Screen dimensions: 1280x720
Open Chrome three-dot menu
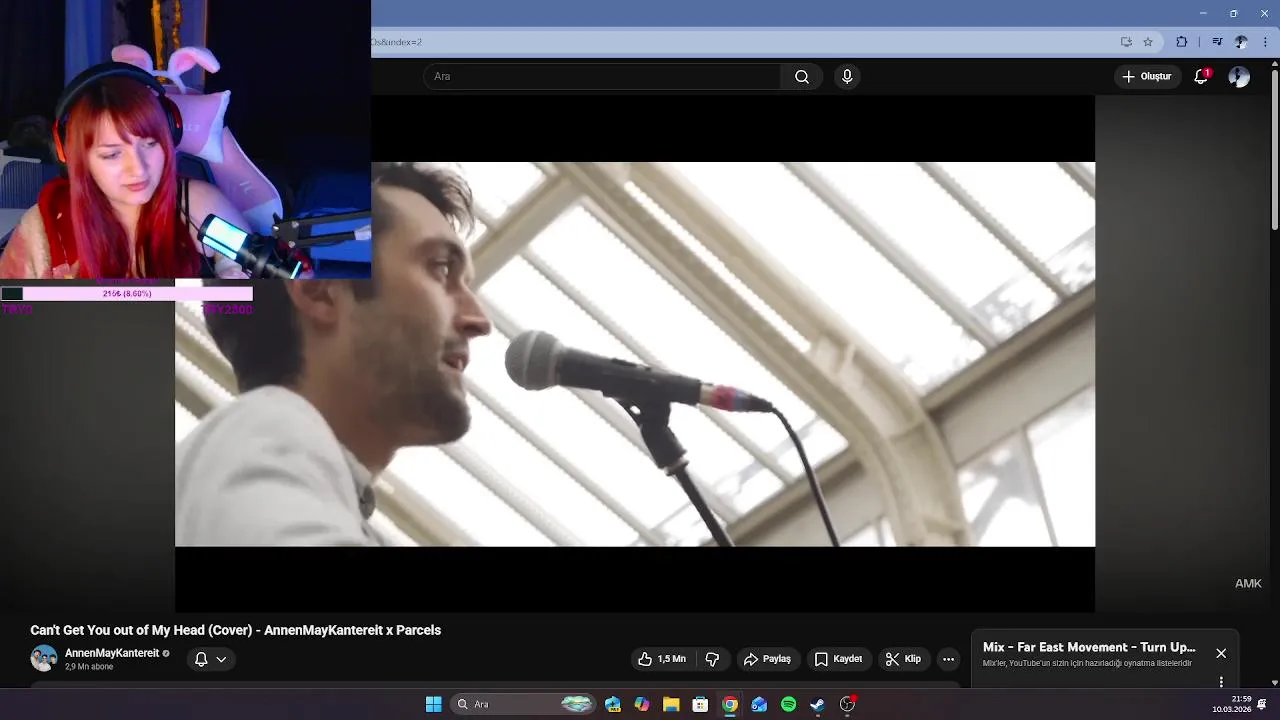click(1265, 42)
